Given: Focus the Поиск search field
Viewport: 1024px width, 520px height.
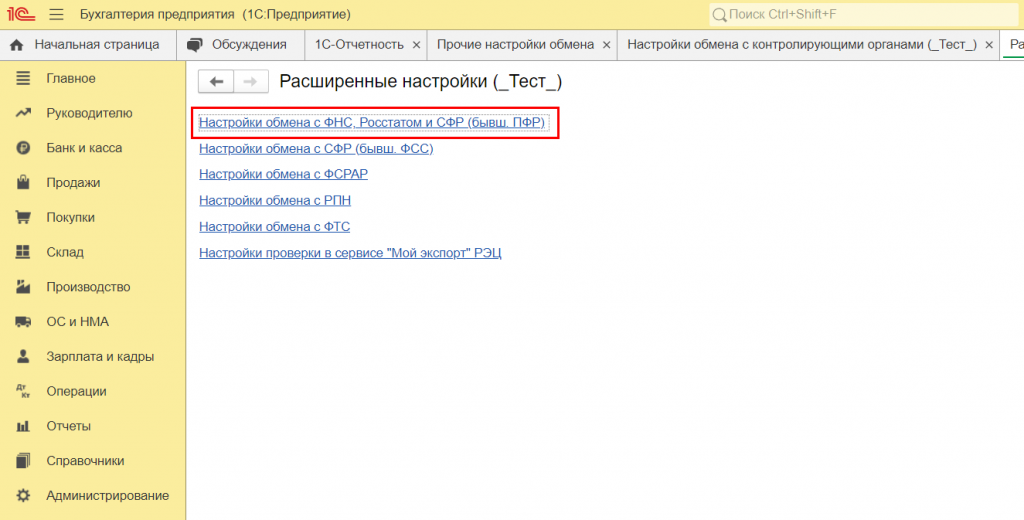Looking at the screenshot, I should click(x=863, y=14).
